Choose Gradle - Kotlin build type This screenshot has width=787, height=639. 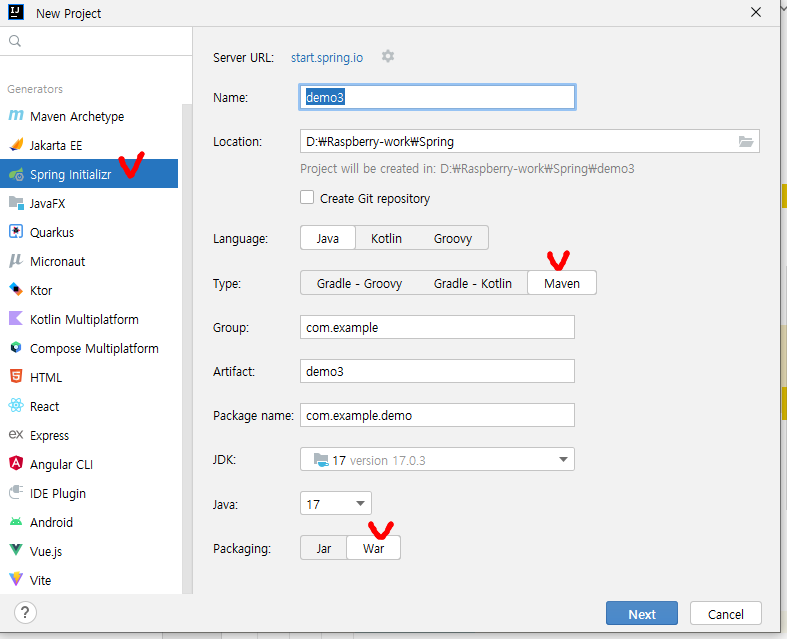pos(472,283)
